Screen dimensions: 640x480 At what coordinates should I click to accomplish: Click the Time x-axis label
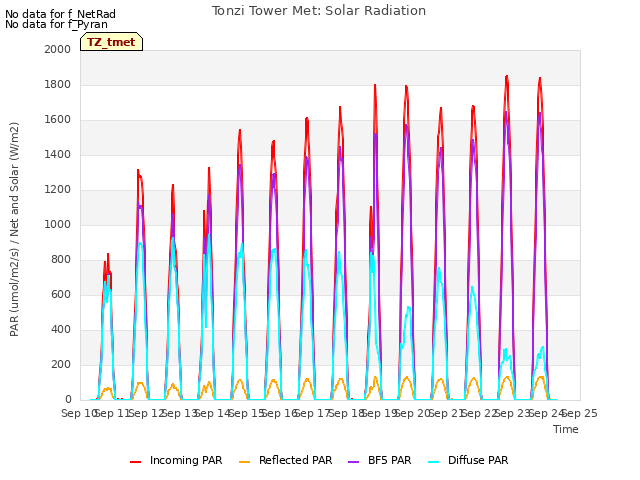point(566,429)
